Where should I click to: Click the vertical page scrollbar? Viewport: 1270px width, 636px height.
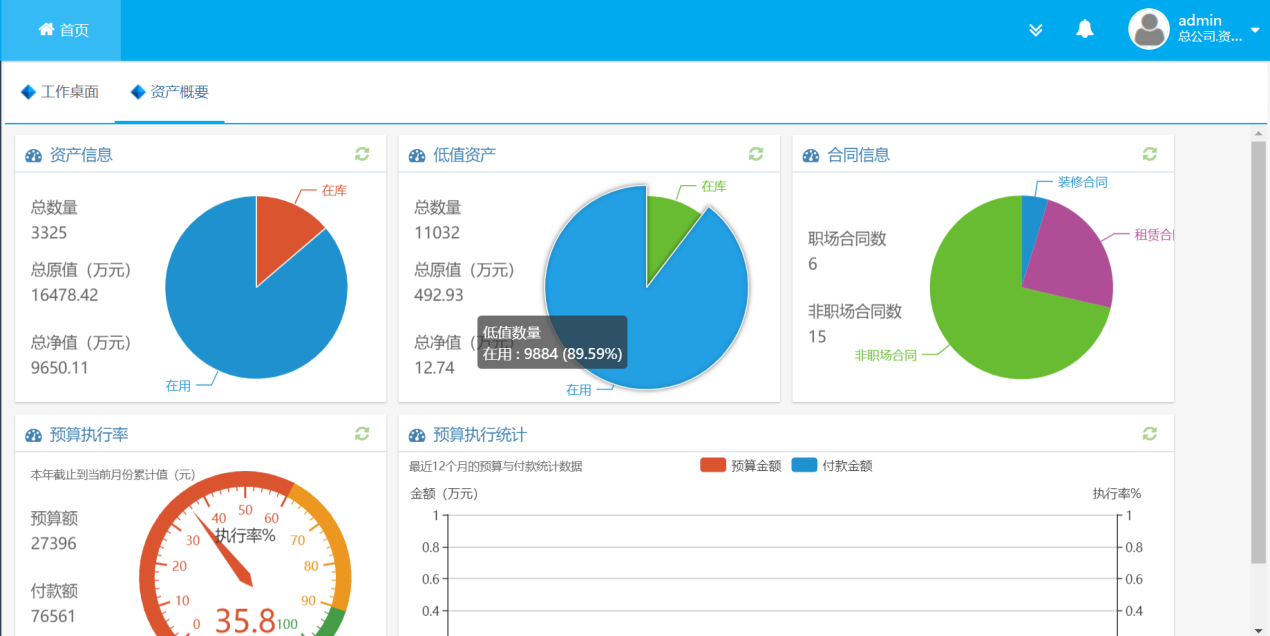(1258, 350)
